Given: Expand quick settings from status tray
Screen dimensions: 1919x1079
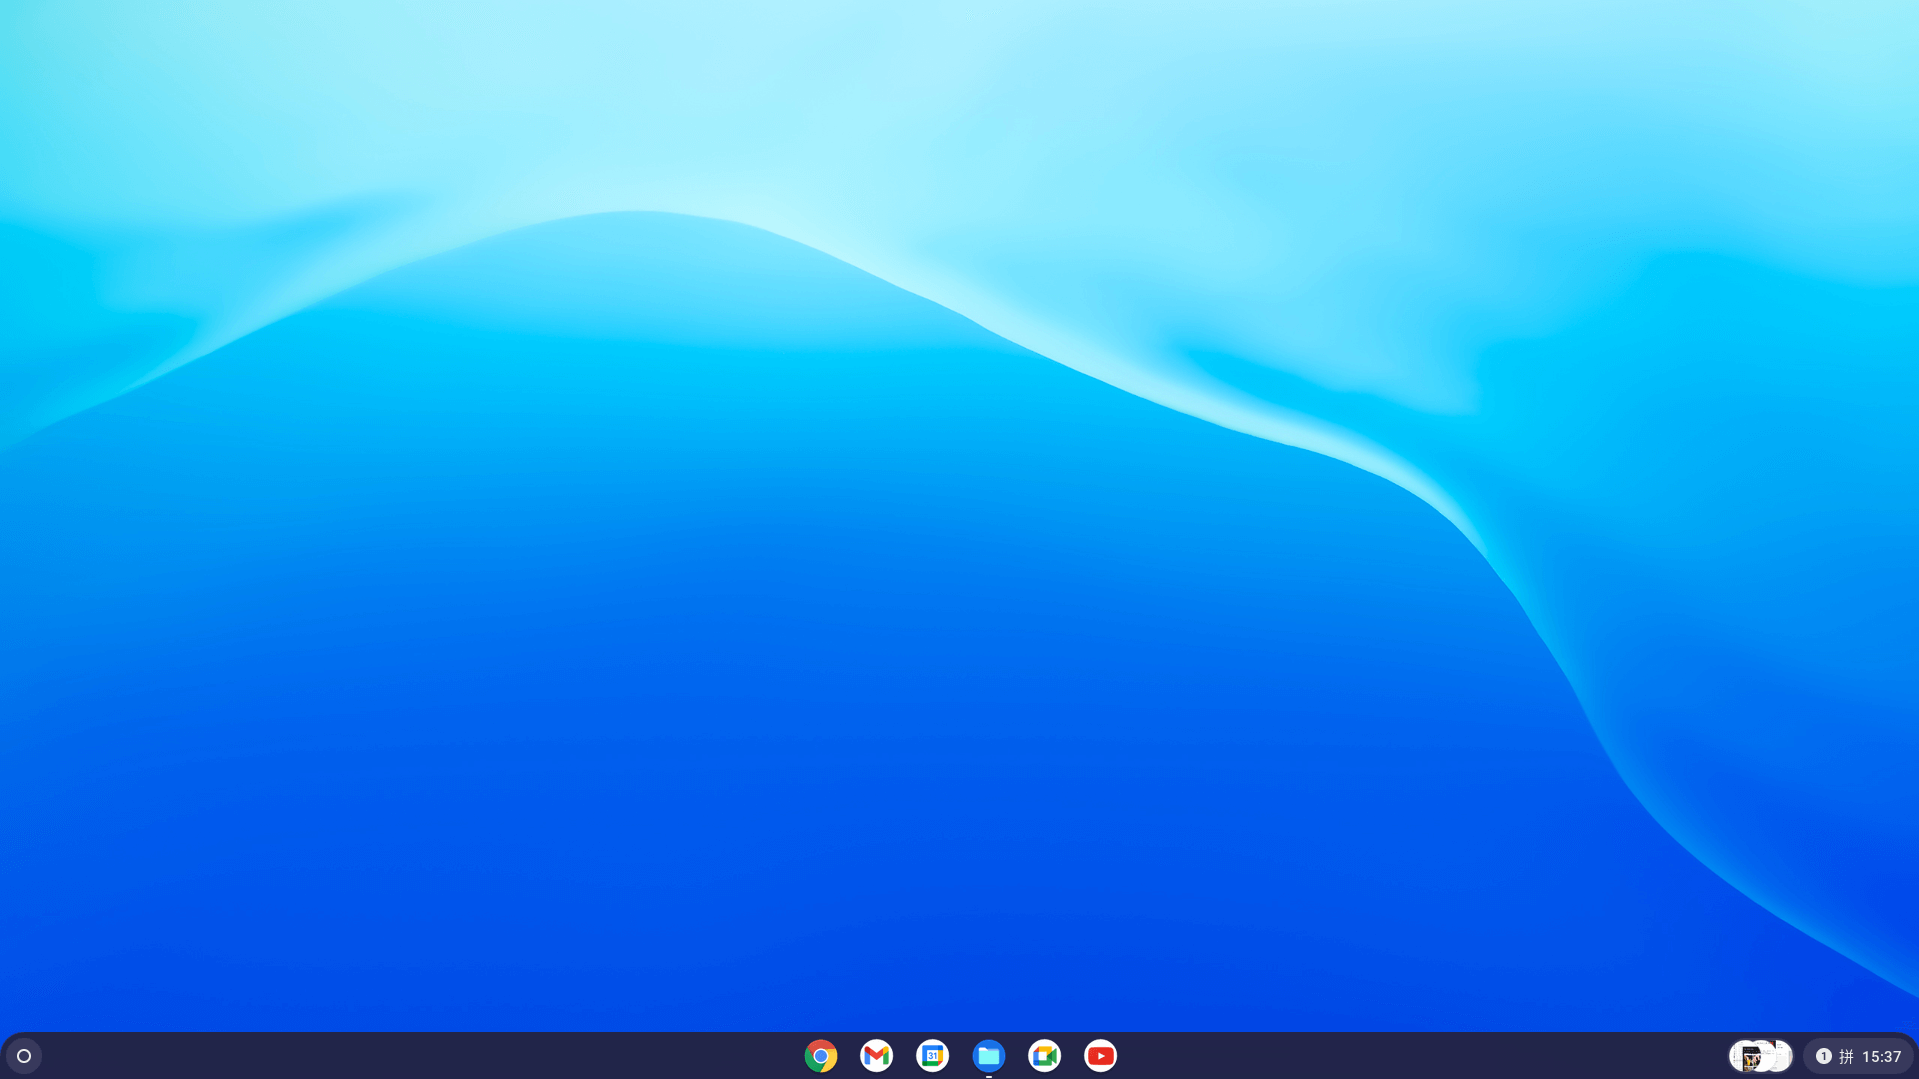Looking at the screenshot, I should point(1858,1057).
